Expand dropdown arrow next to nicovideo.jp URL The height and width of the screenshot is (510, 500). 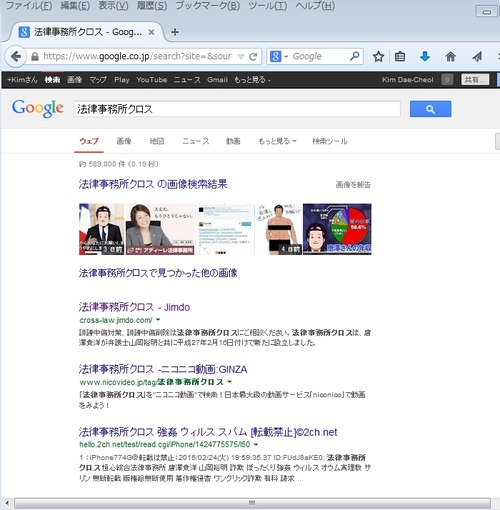[x=229, y=382]
